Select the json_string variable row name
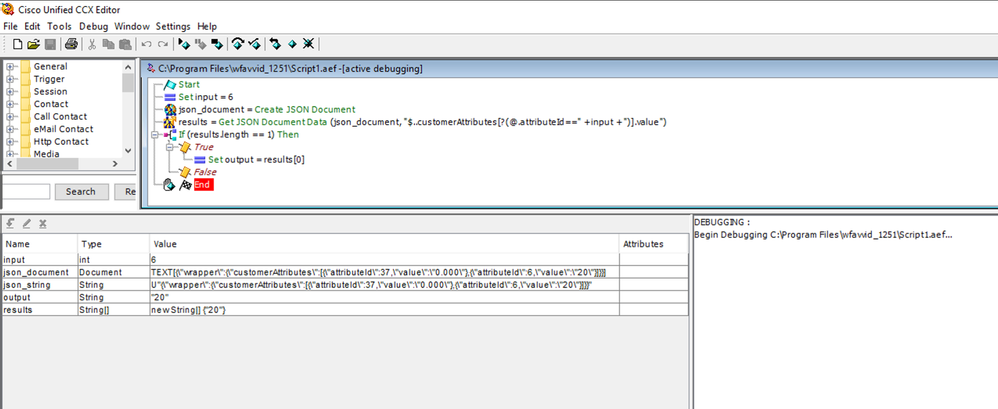Screen dimensions: 998x409 tap(39, 286)
